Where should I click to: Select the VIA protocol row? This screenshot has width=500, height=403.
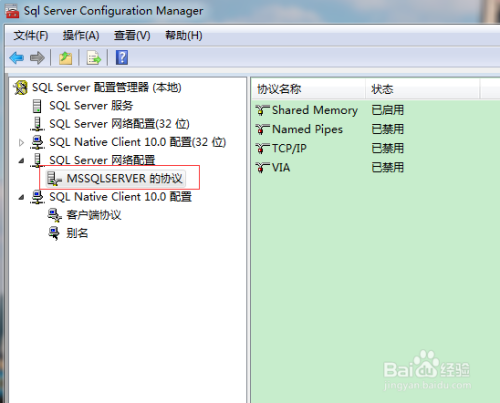[281, 167]
